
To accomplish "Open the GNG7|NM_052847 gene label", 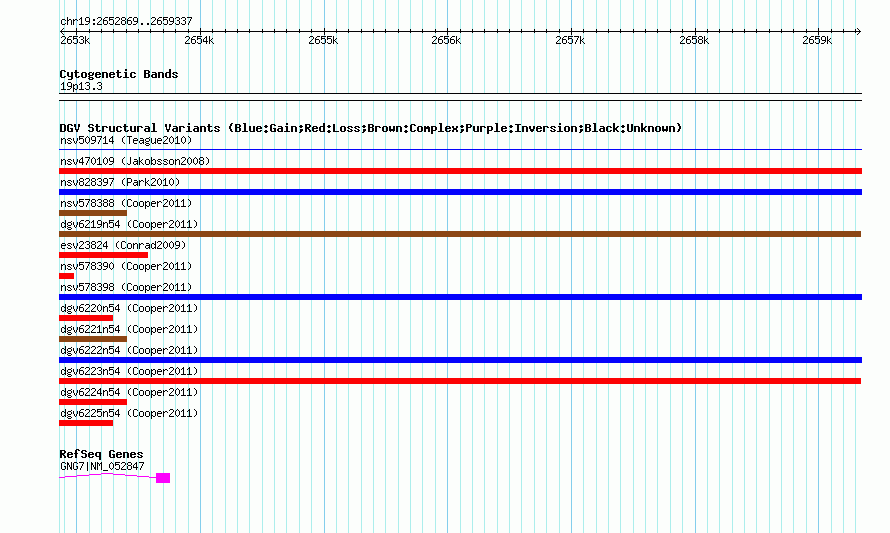I will [x=102, y=466].
